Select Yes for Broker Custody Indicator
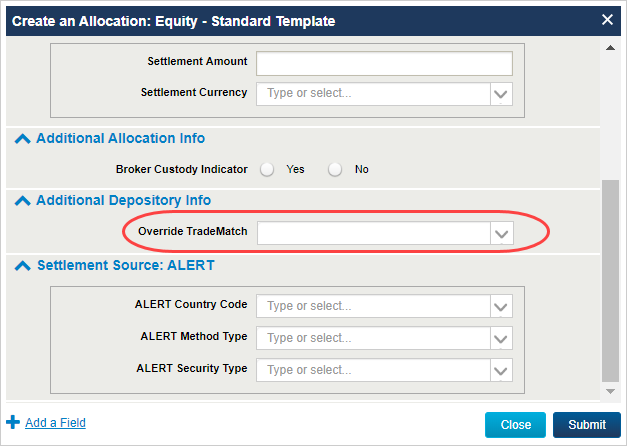629x448 pixels. tap(267, 169)
